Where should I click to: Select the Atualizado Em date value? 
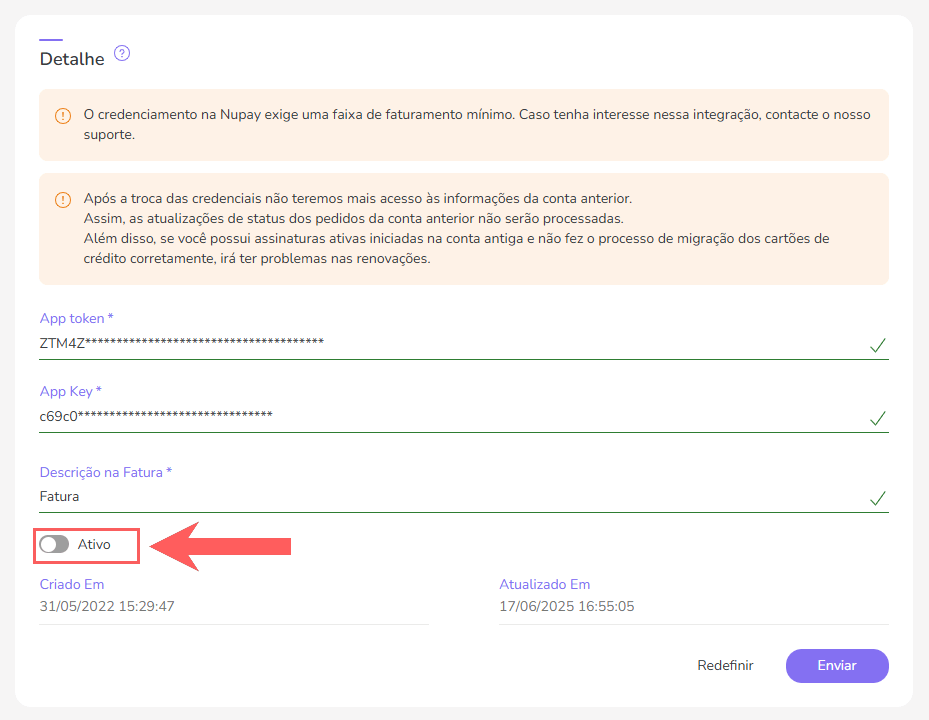coord(567,606)
